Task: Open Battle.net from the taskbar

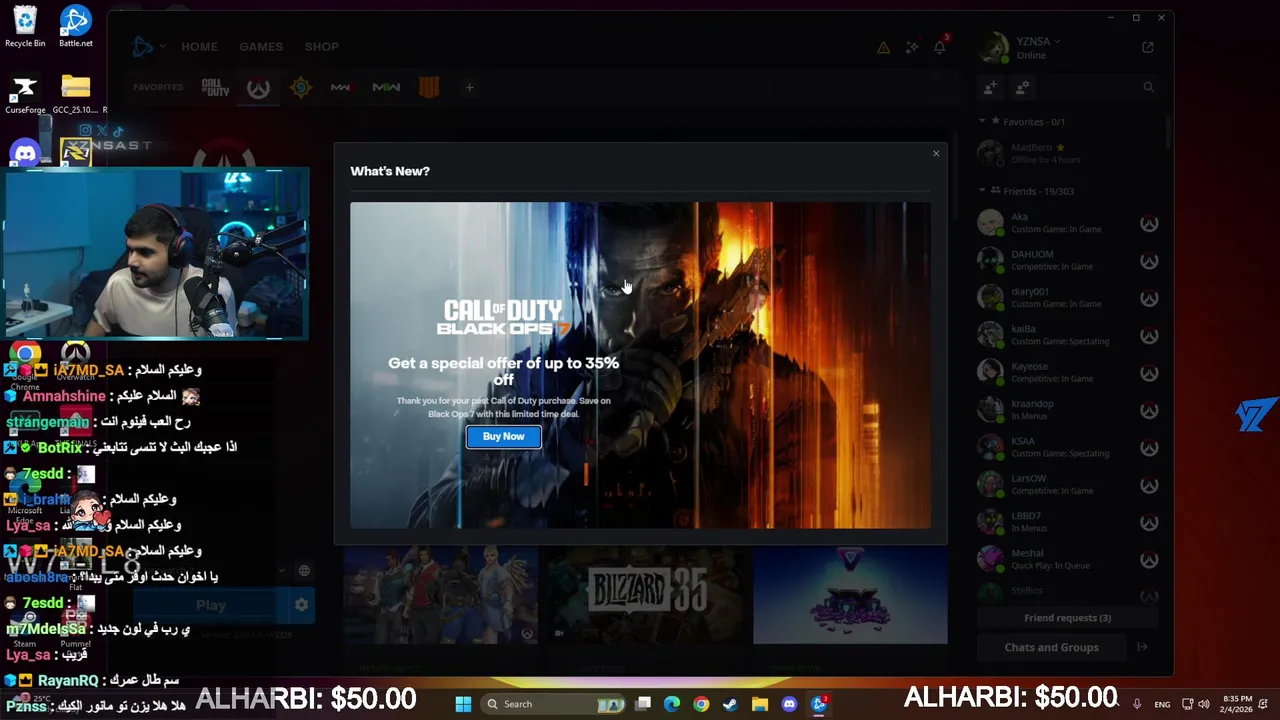Action: pyautogui.click(x=819, y=704)
